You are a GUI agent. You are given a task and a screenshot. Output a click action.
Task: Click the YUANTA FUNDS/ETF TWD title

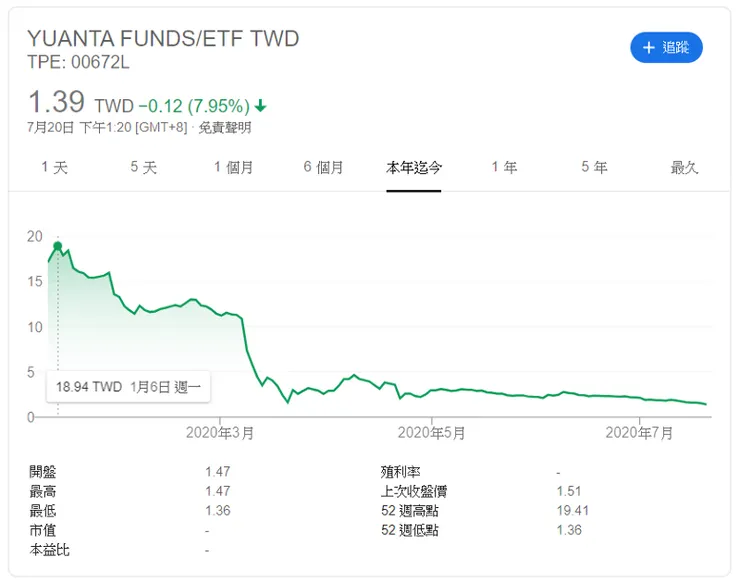[163, 39]
